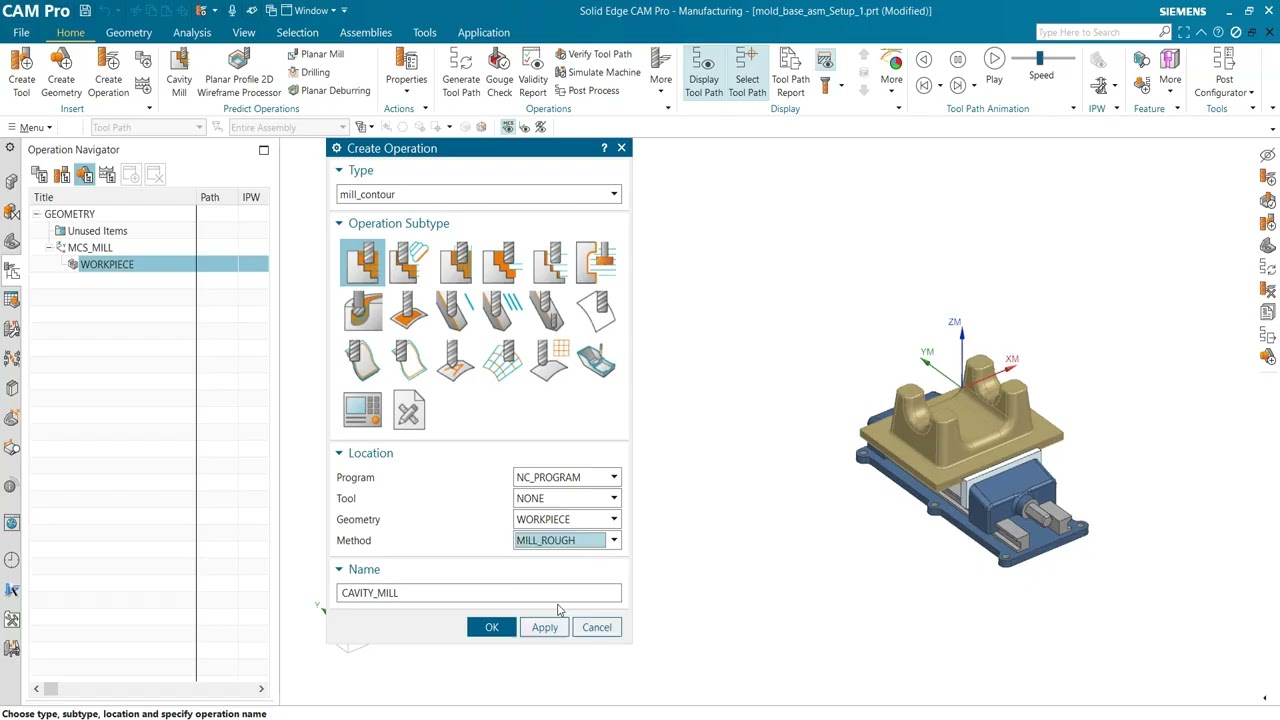This screenshot has height=720, width=1280.
Task: Switch to the Application tab
Action: [484, 32]
